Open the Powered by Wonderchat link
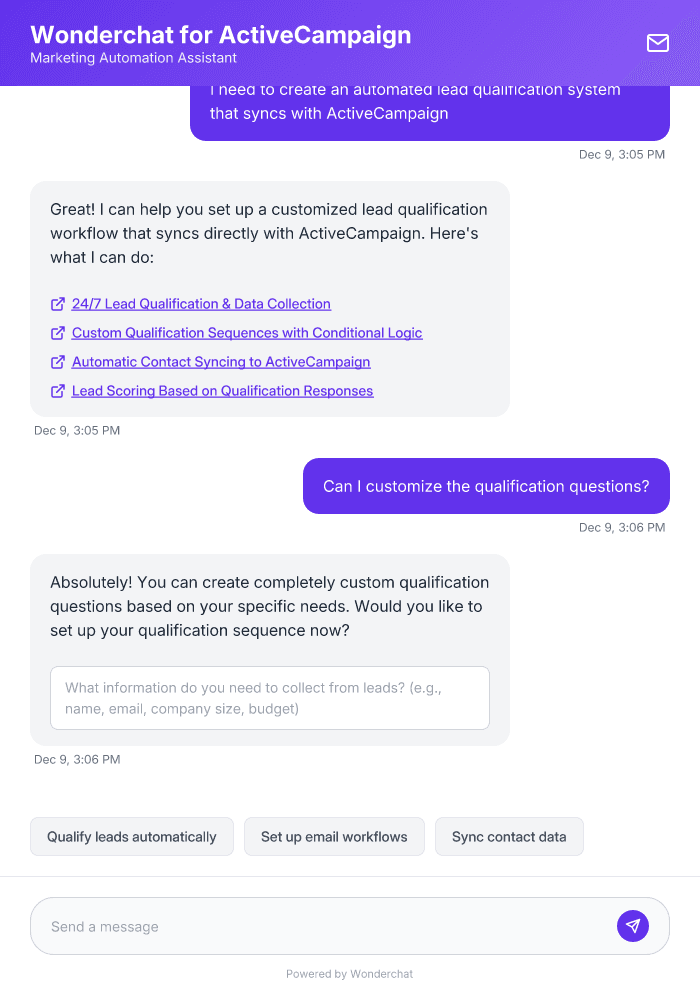Image resolution: width=700 pixels, height=1000 pixels. pyautogui.click(x=349, y=973)
